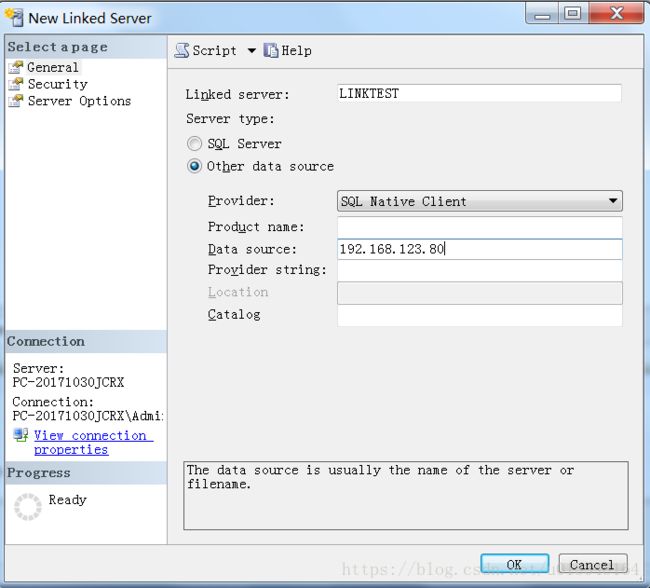The height and width of the screenshot is (588, 650).
Task: Click the Ready progress spinner icon
Action: click(x=28, y=505)
